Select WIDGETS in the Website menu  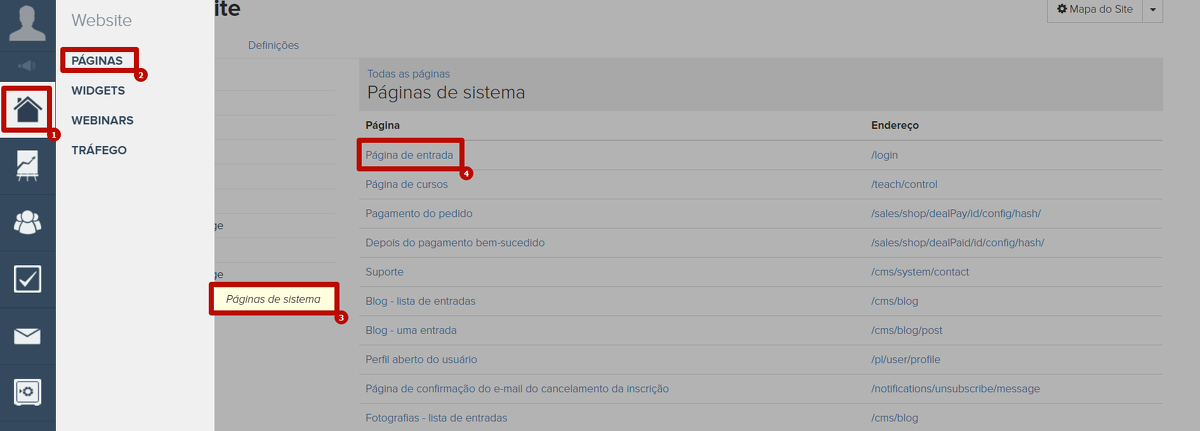(x=98, y=90)
